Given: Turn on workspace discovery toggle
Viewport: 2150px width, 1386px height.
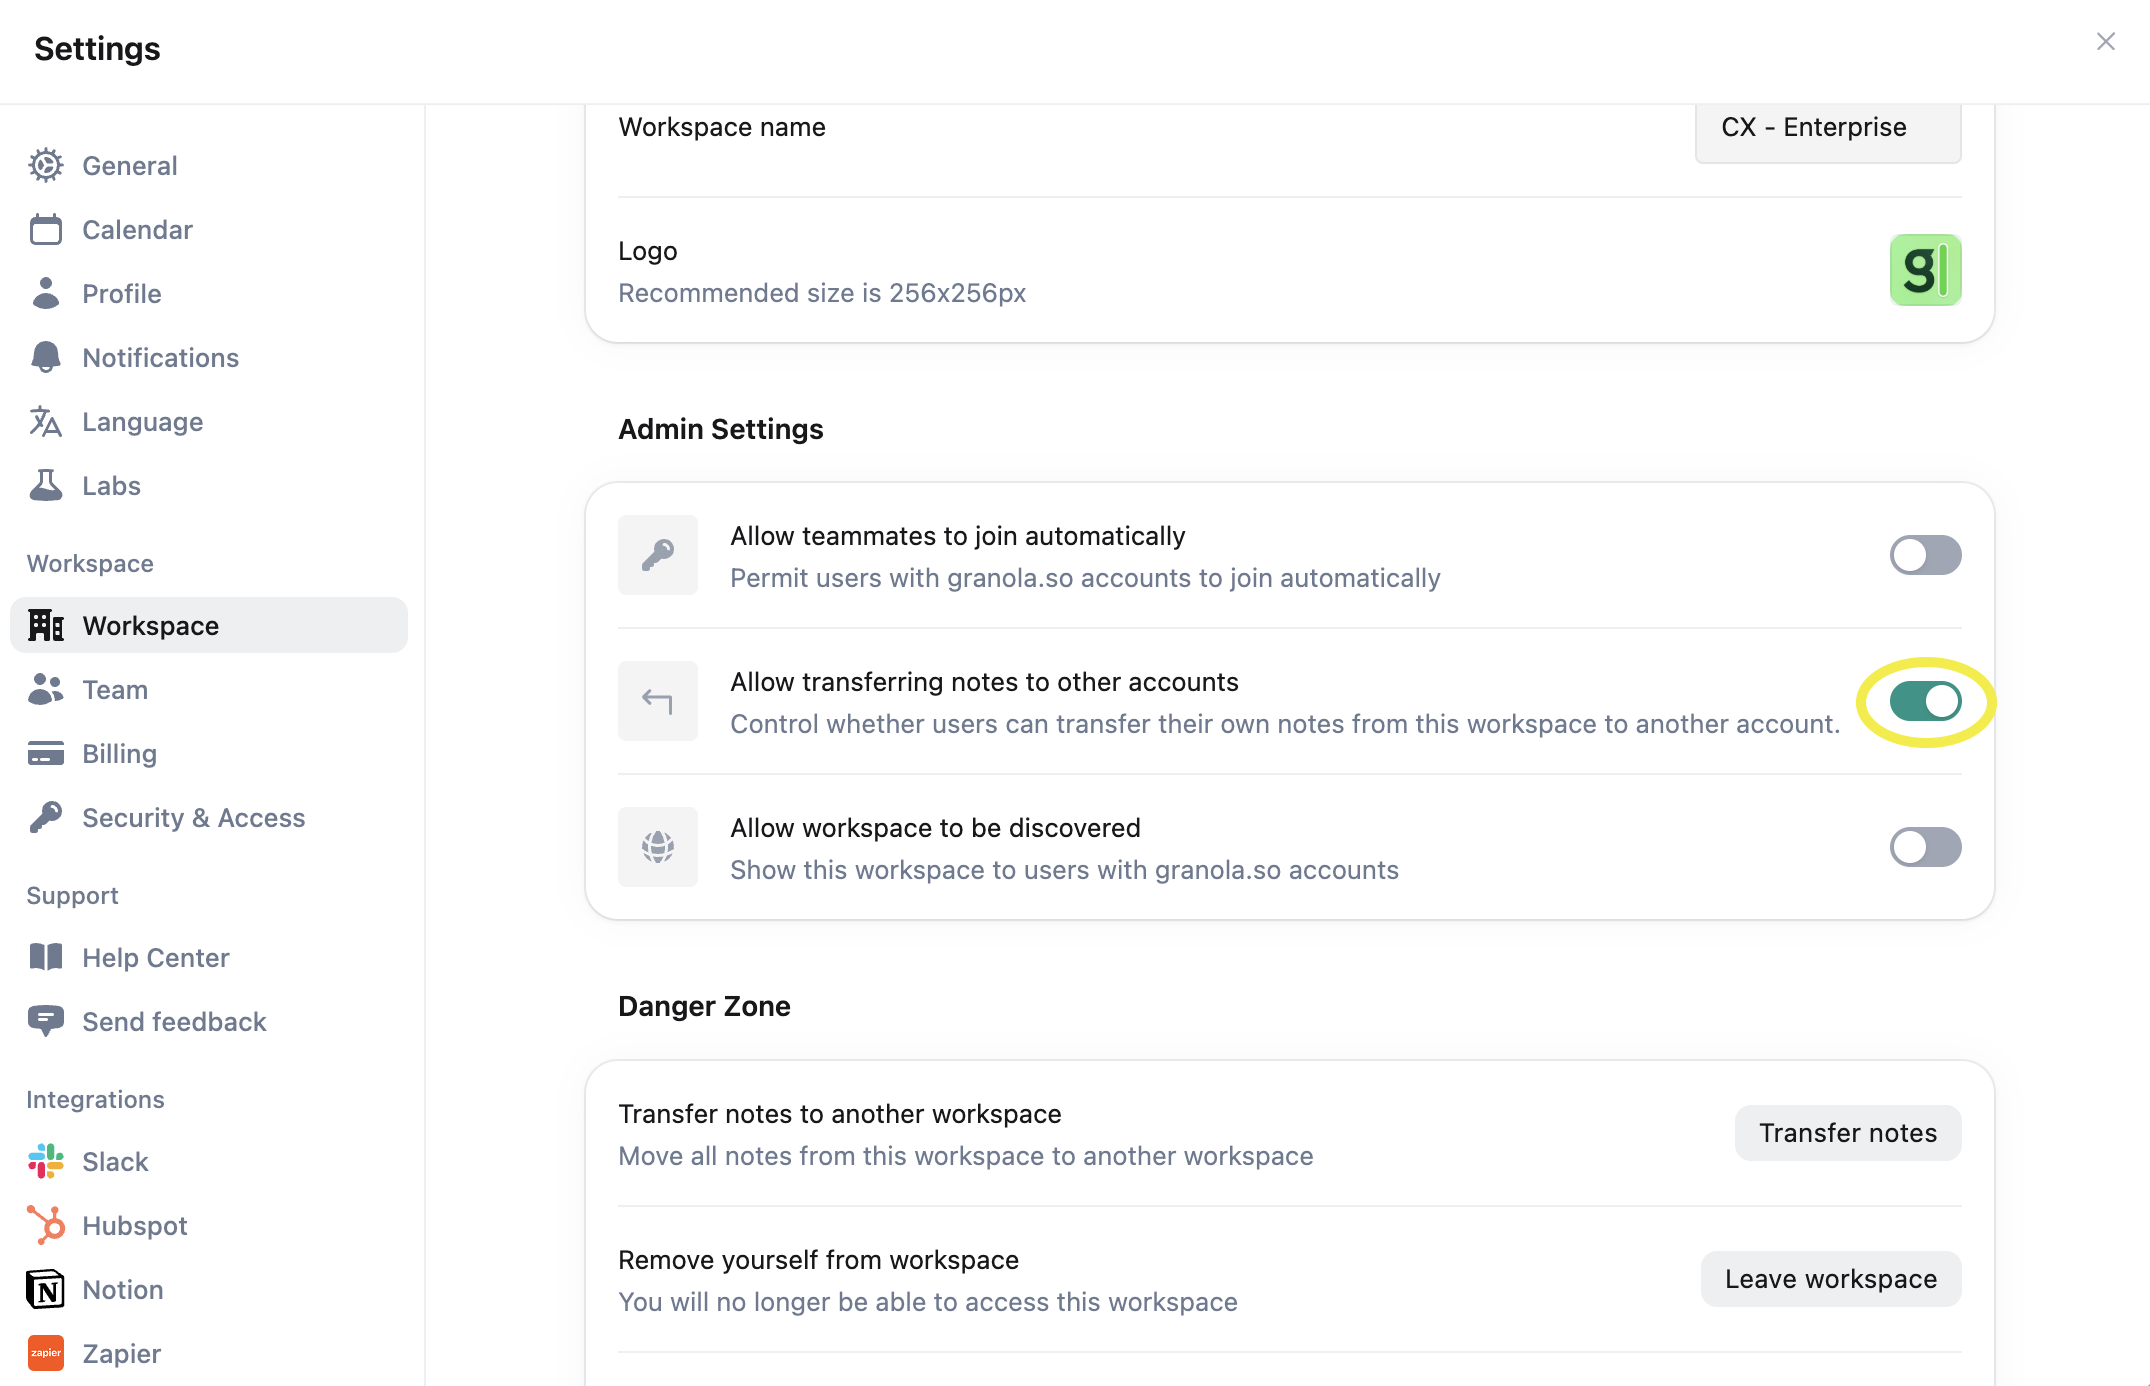Looking at the screenshot, I should 1925,847.
